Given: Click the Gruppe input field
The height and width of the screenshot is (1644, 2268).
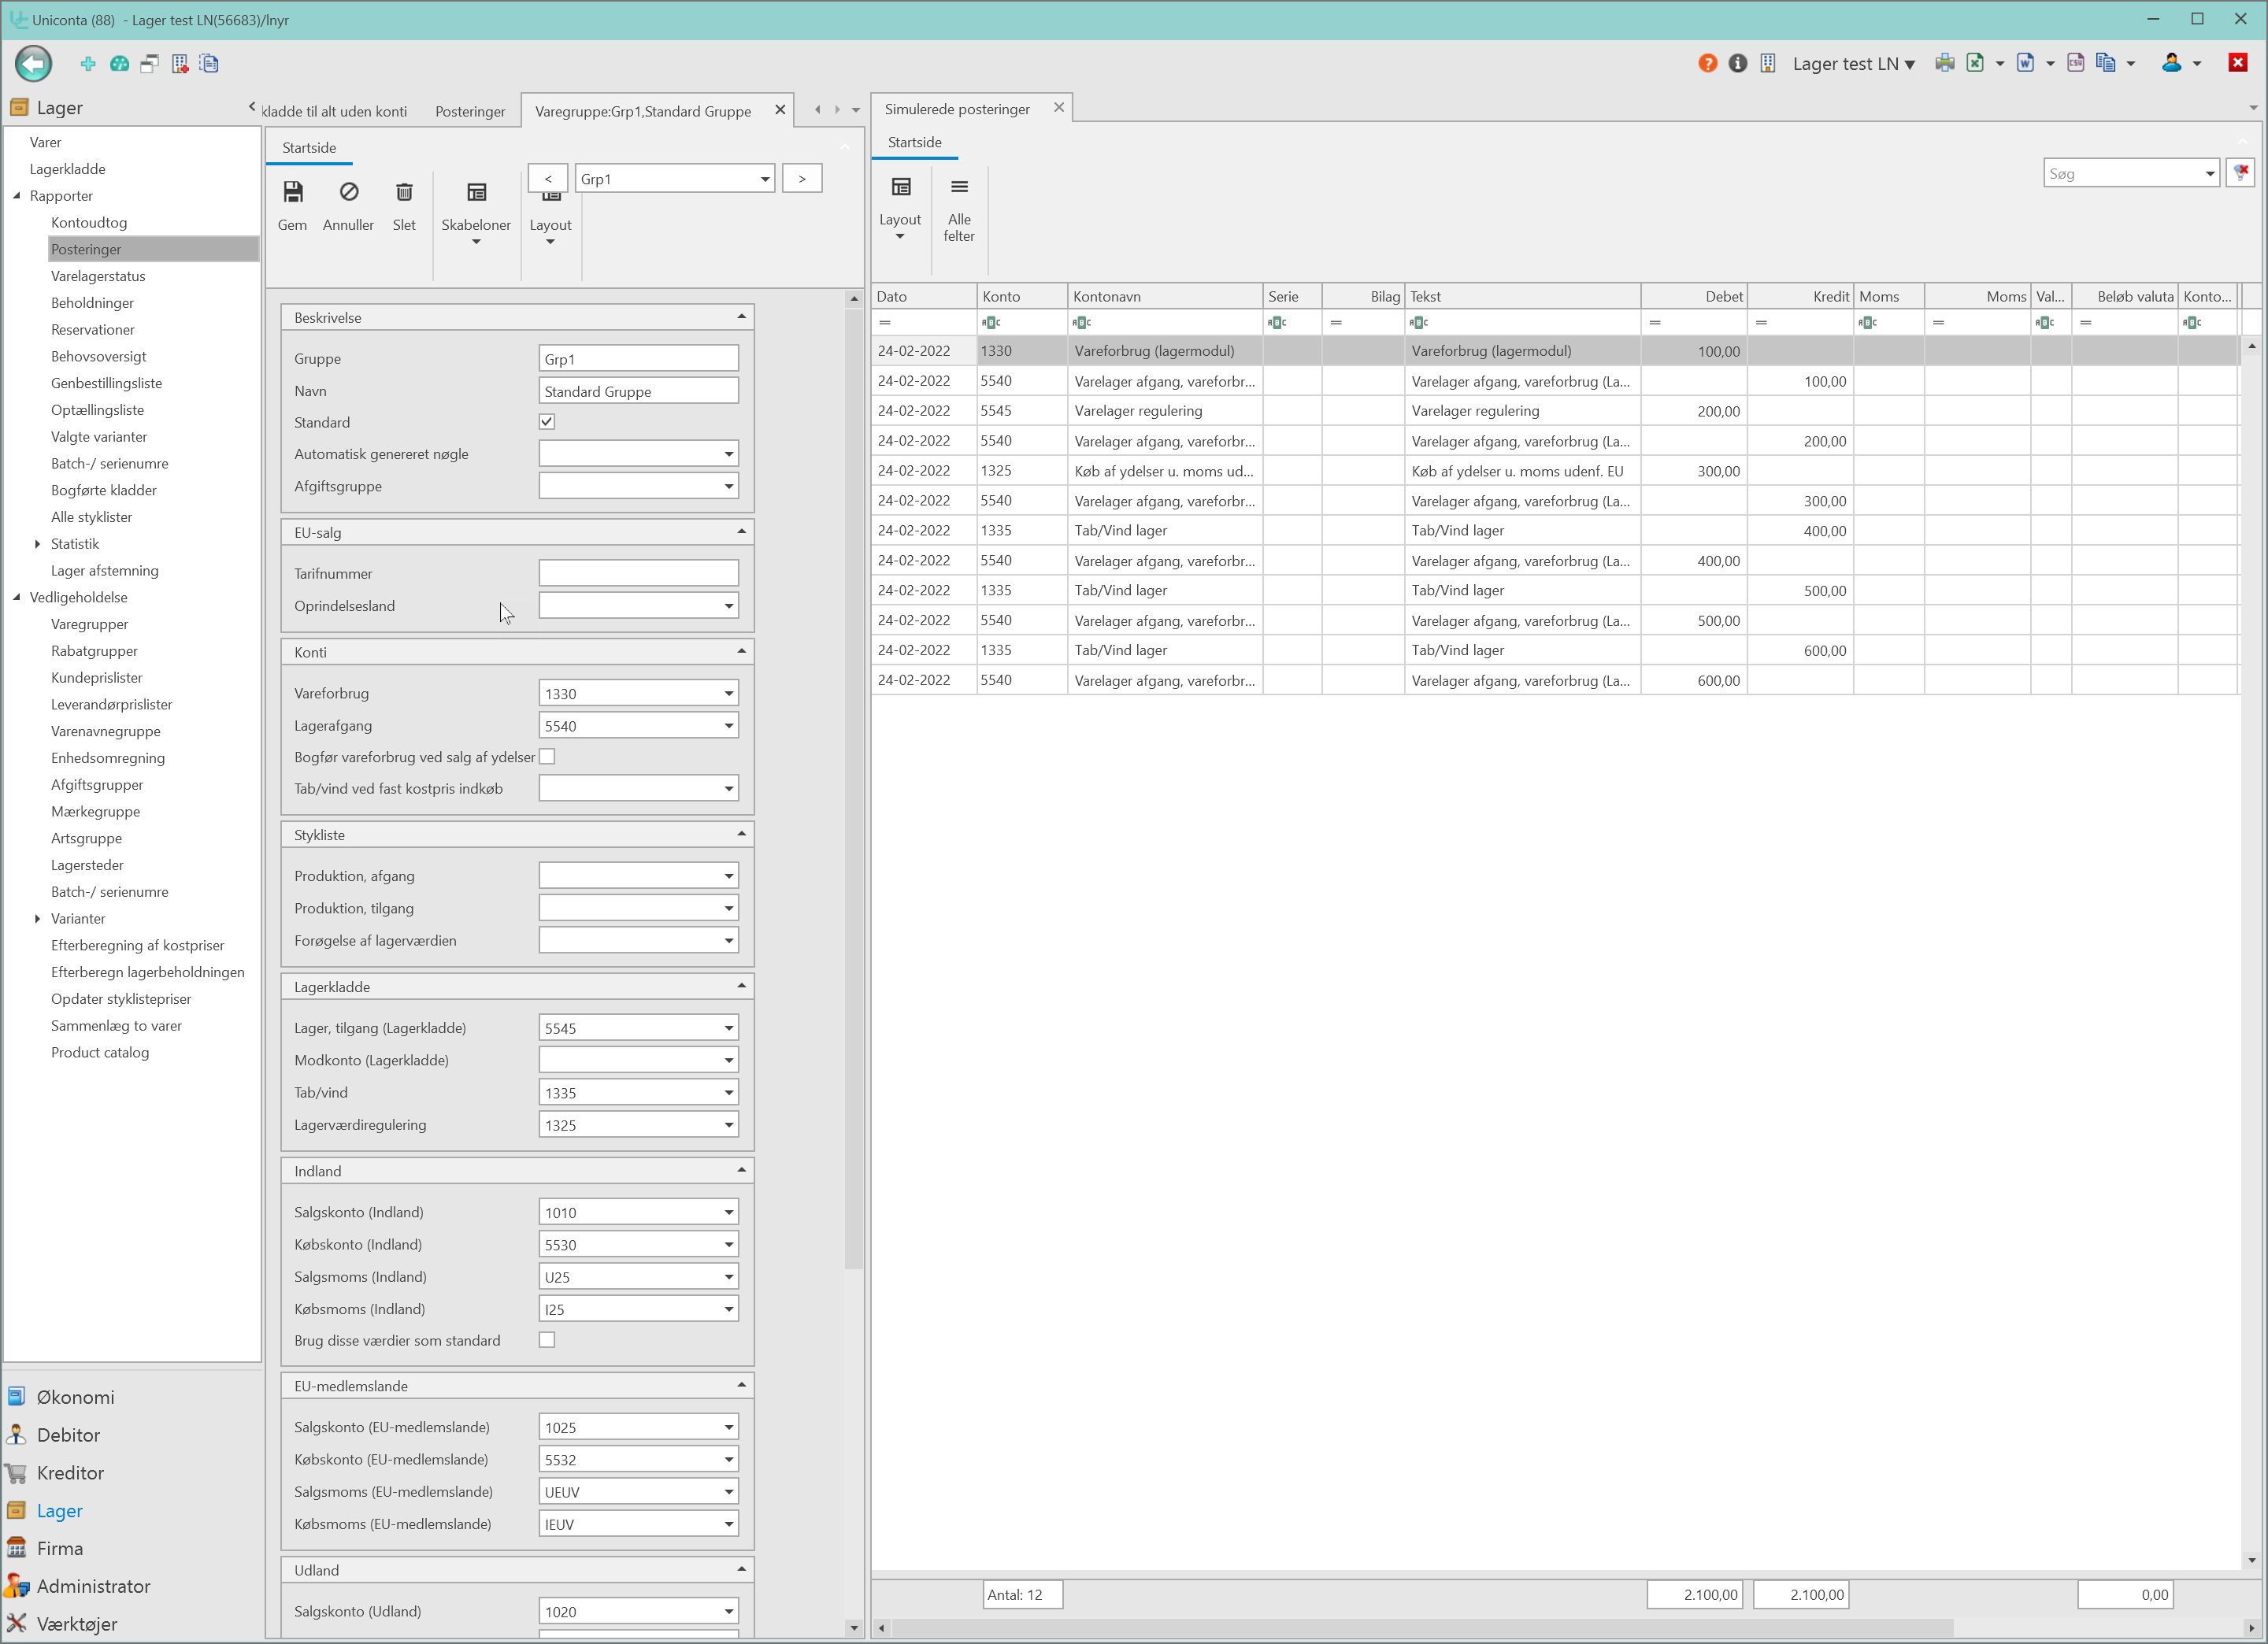Looking at the screenshot, I should coord(639,359).
